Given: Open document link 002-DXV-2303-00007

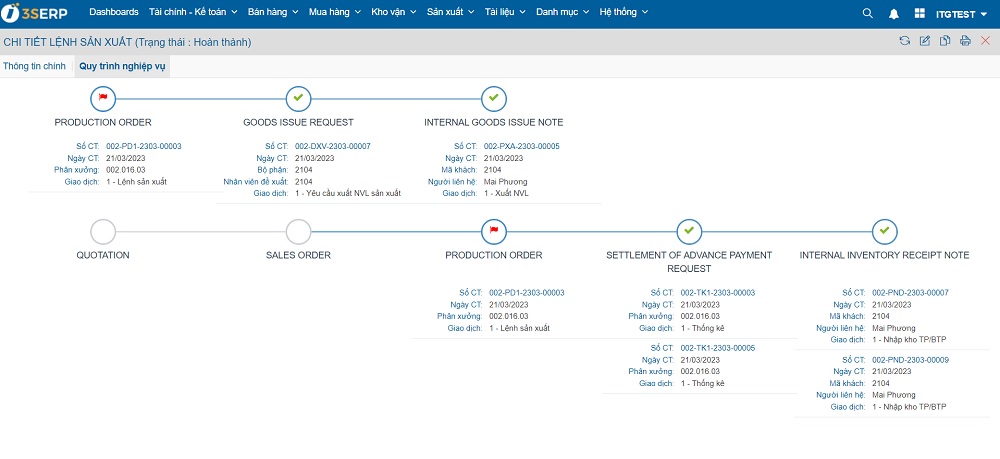Looking at the screenshot, I should (x=332, y=146).
